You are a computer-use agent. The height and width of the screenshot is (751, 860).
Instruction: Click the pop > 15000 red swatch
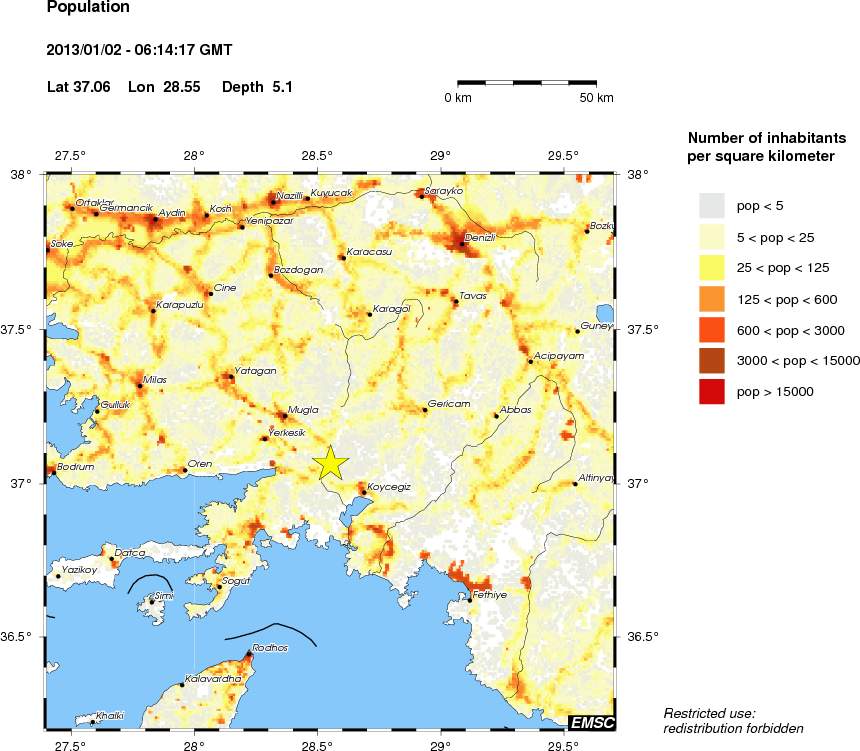[x=711, y=391]
